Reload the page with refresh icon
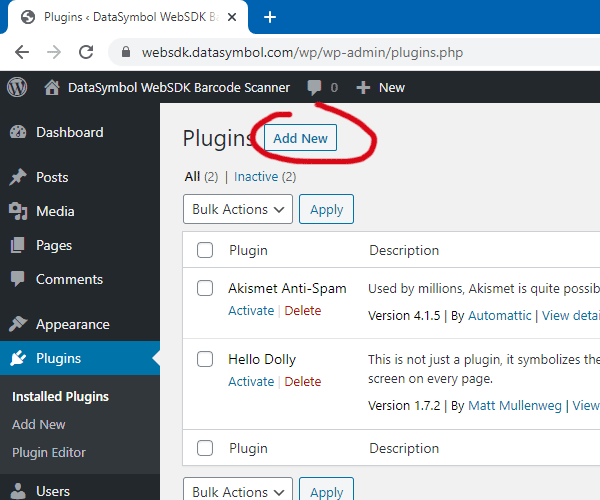Screen dimensions: 600x500 [x=86, y=52]
